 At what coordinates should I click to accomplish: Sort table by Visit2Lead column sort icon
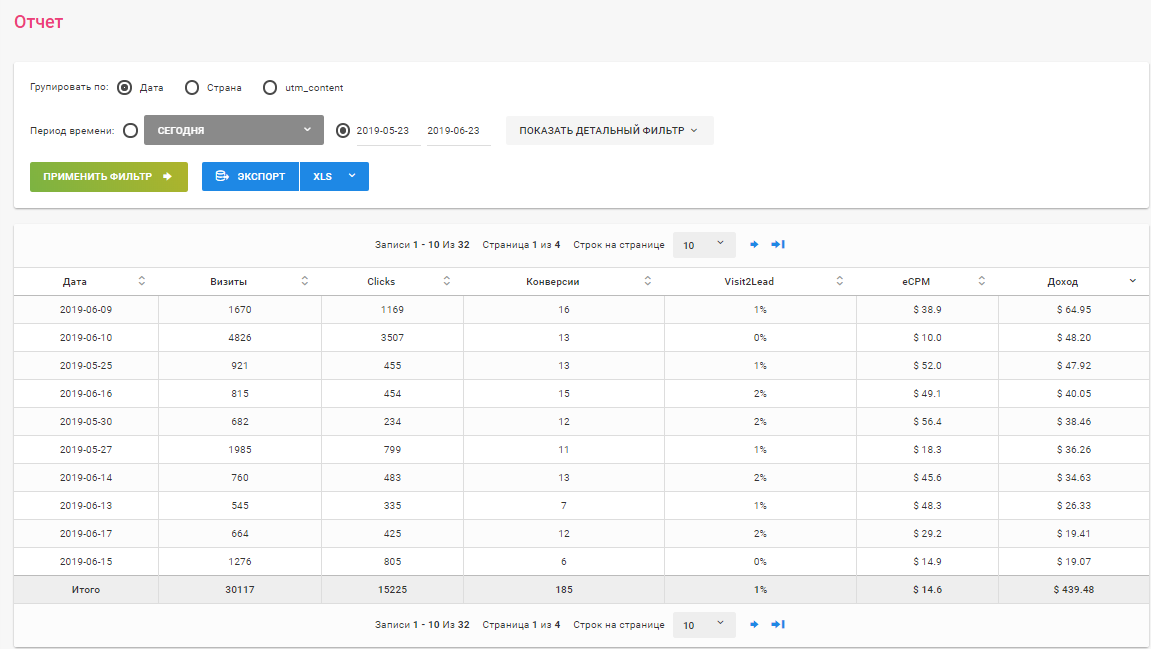pyautogui.click(x=840, y=281)
